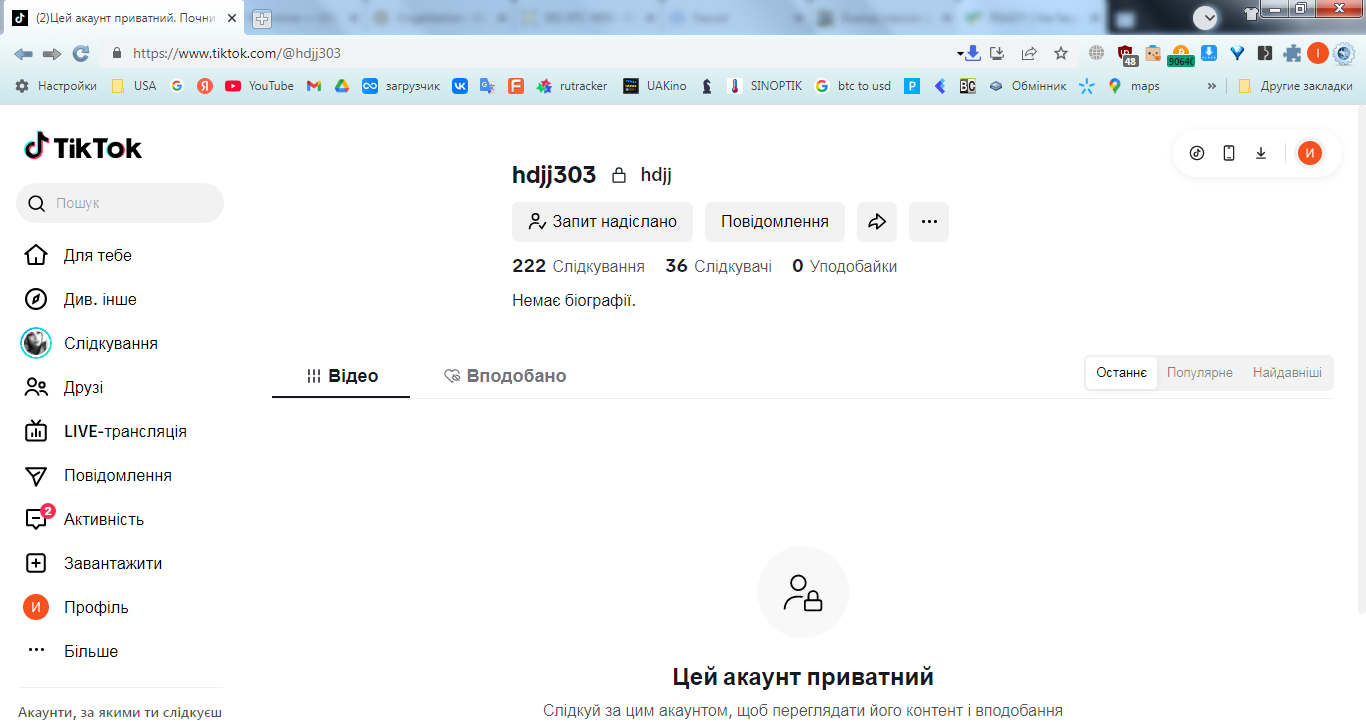
Task: Switch to the Вподобано tab
Action: click(x=505, y=376)
